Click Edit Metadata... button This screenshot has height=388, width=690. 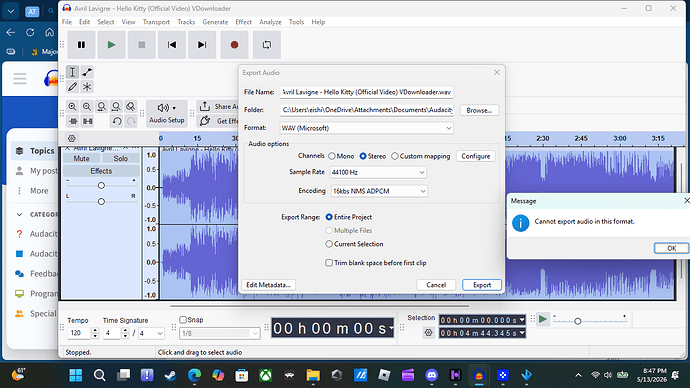[x=268, y=285]
